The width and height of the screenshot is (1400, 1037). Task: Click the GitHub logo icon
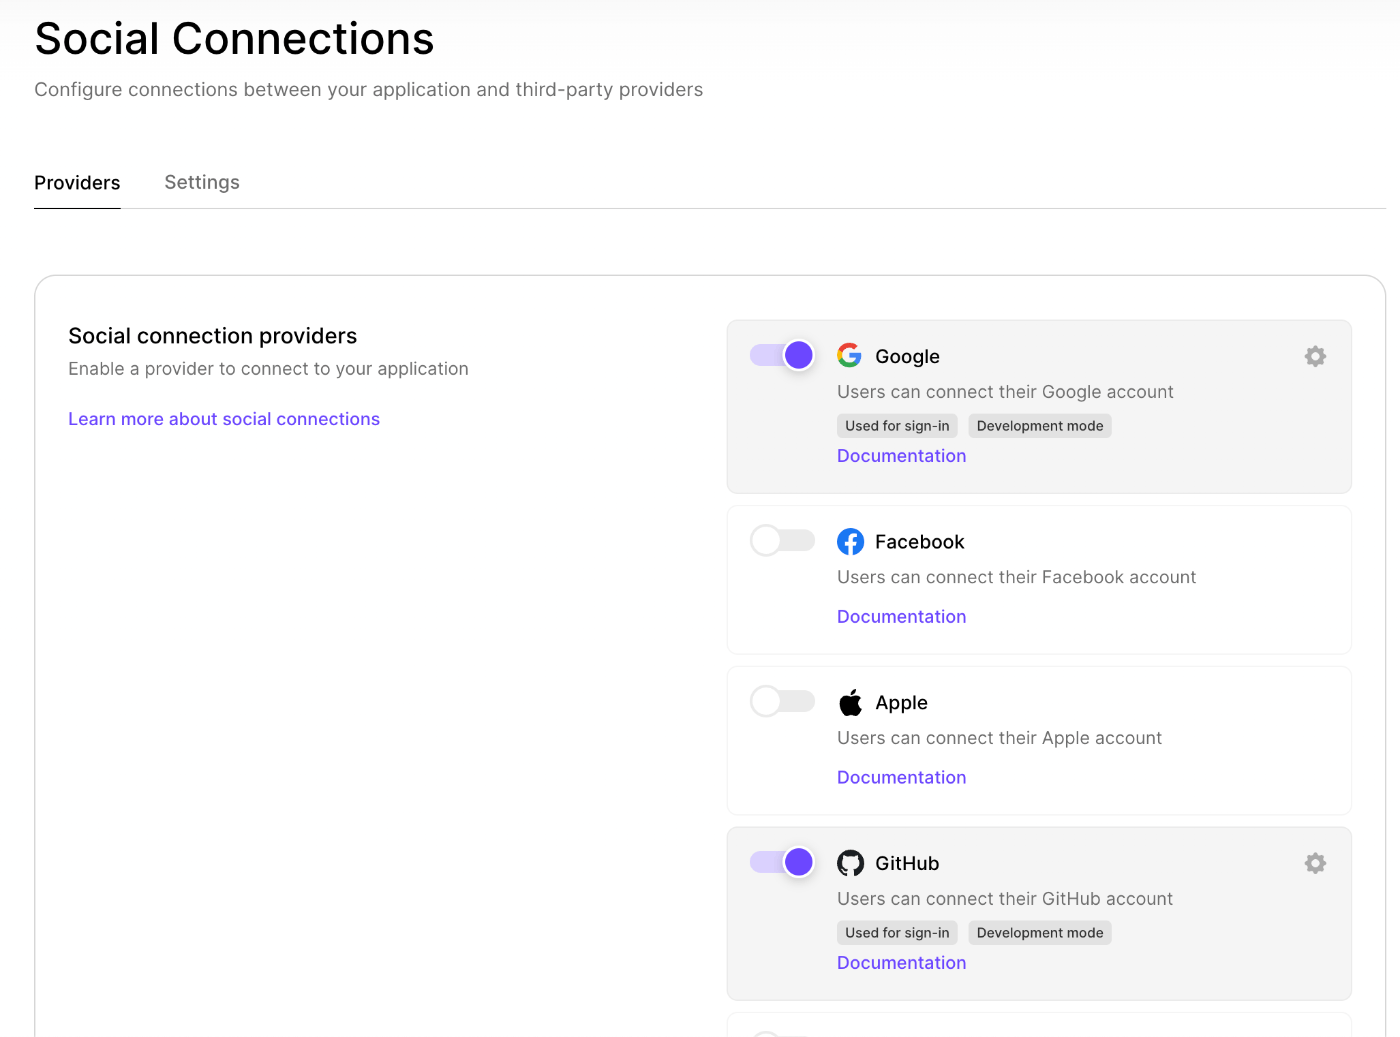[850, 863]
